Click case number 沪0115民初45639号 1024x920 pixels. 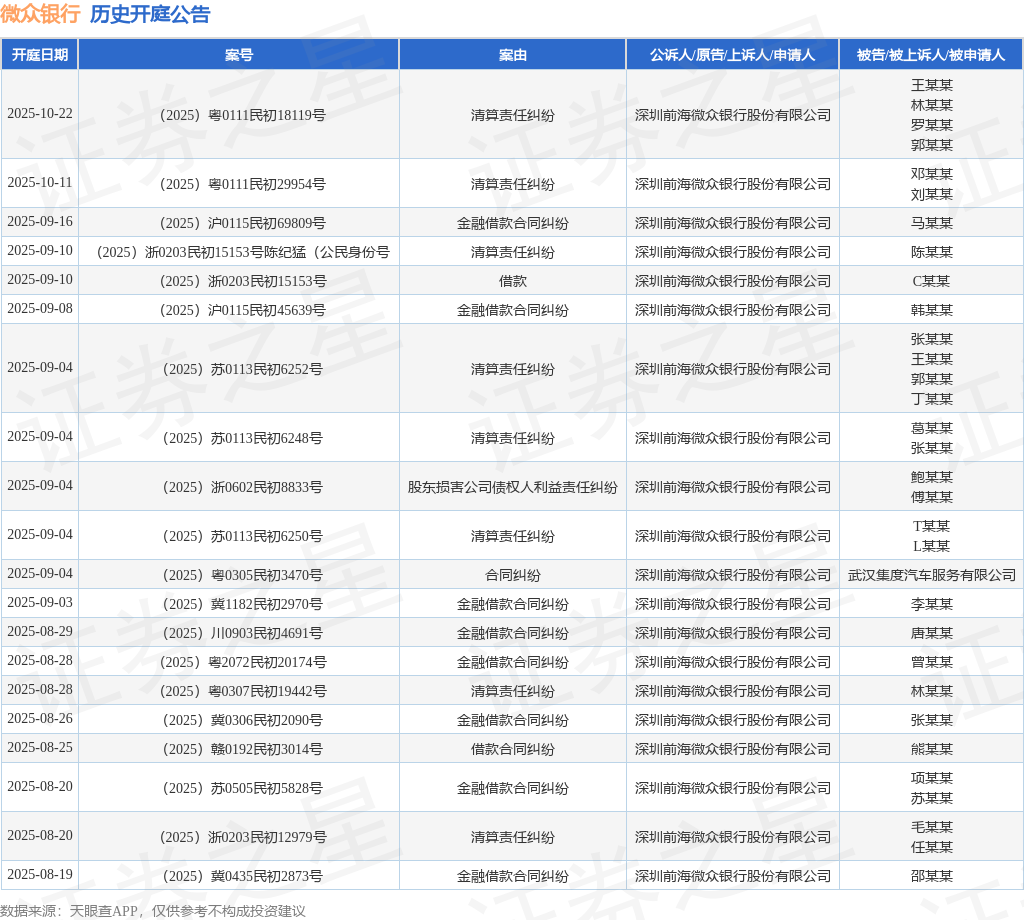tap(242, 310)
